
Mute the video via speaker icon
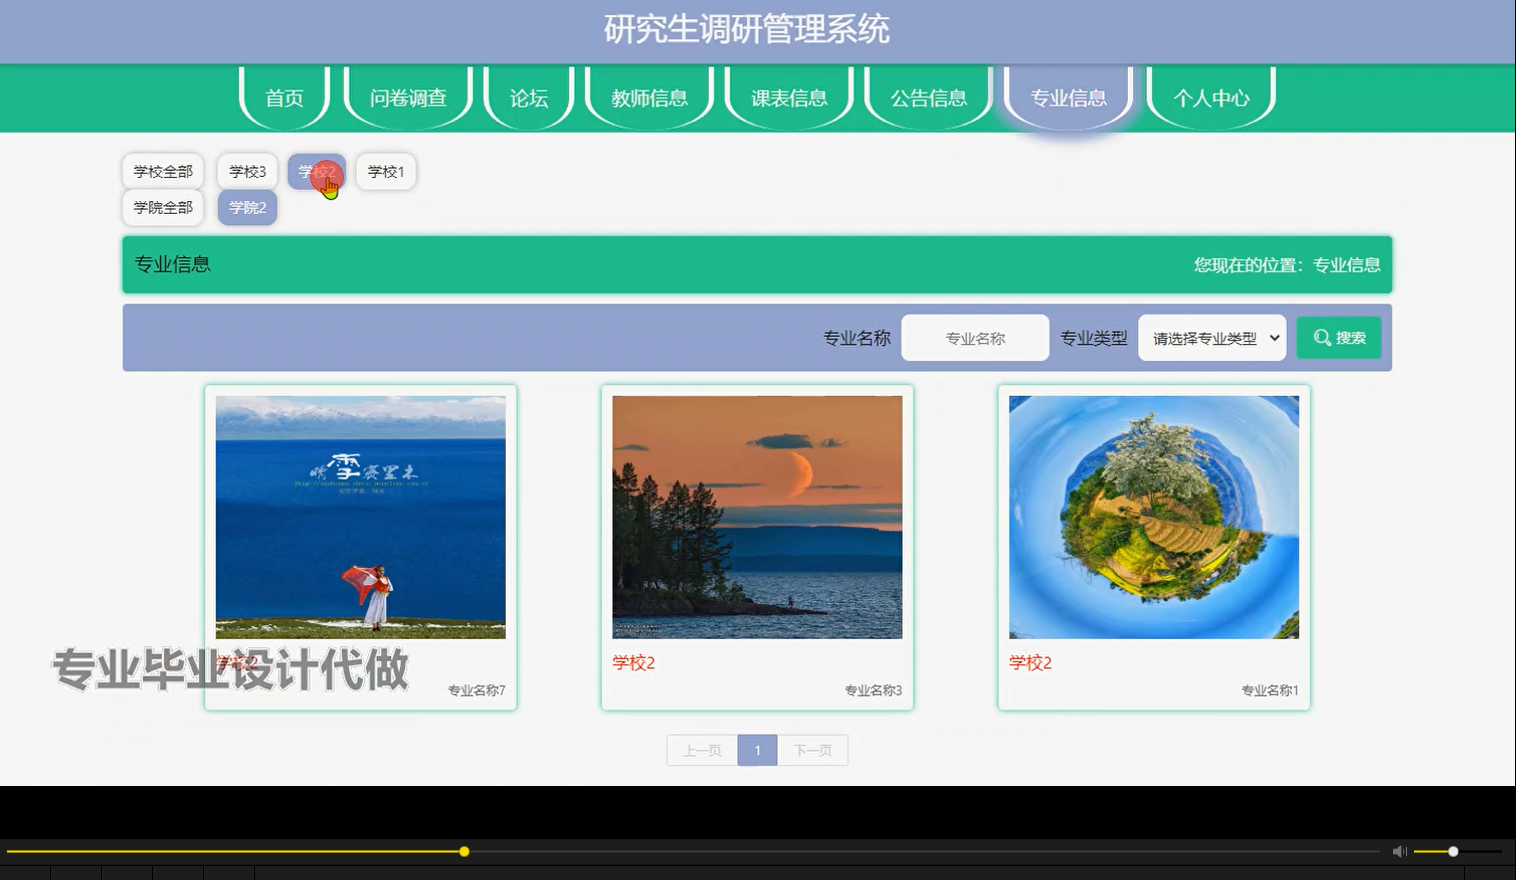click(1399, 851)
